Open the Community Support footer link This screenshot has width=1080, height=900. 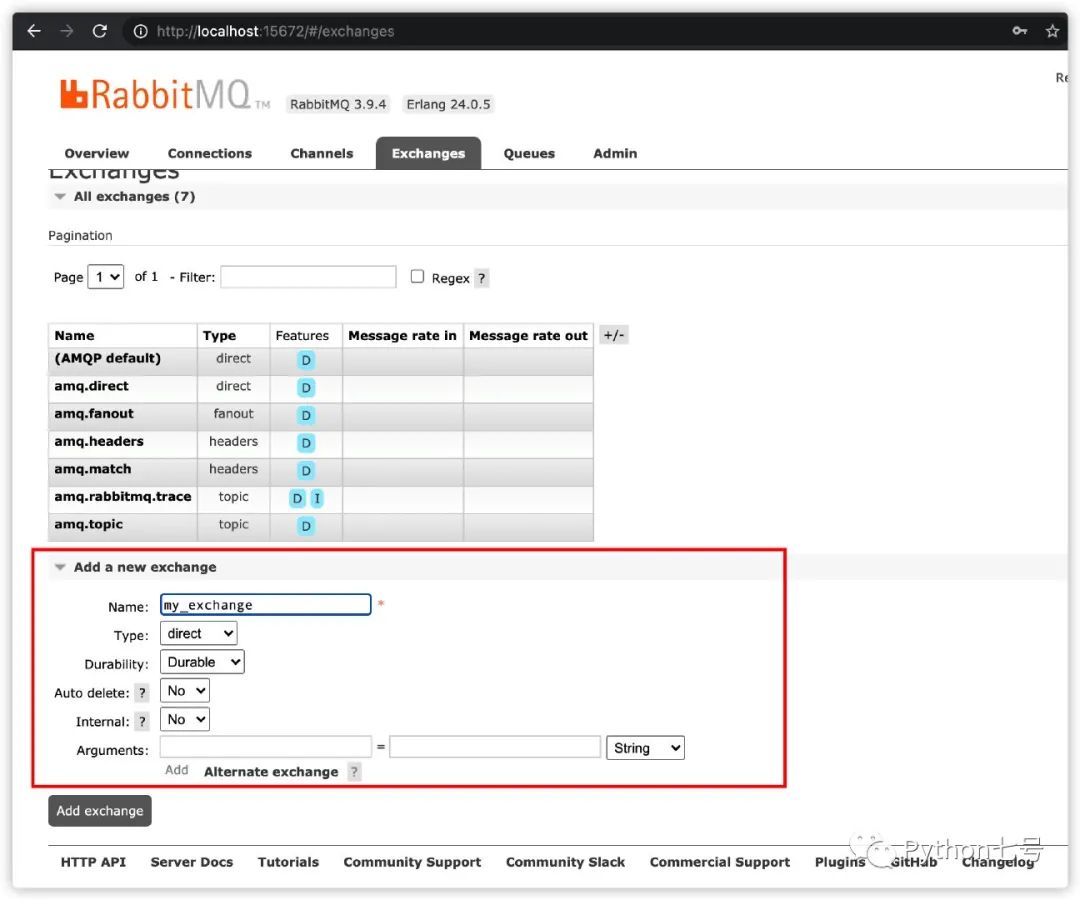coord(412,862)
